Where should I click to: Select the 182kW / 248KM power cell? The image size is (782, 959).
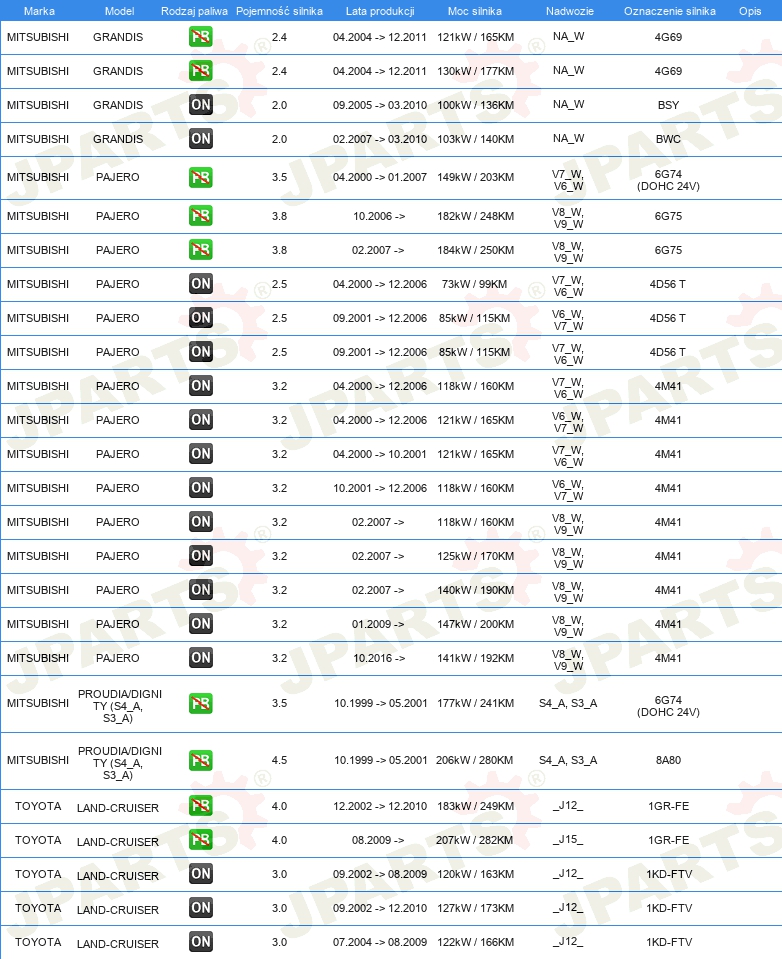(475, 216)
